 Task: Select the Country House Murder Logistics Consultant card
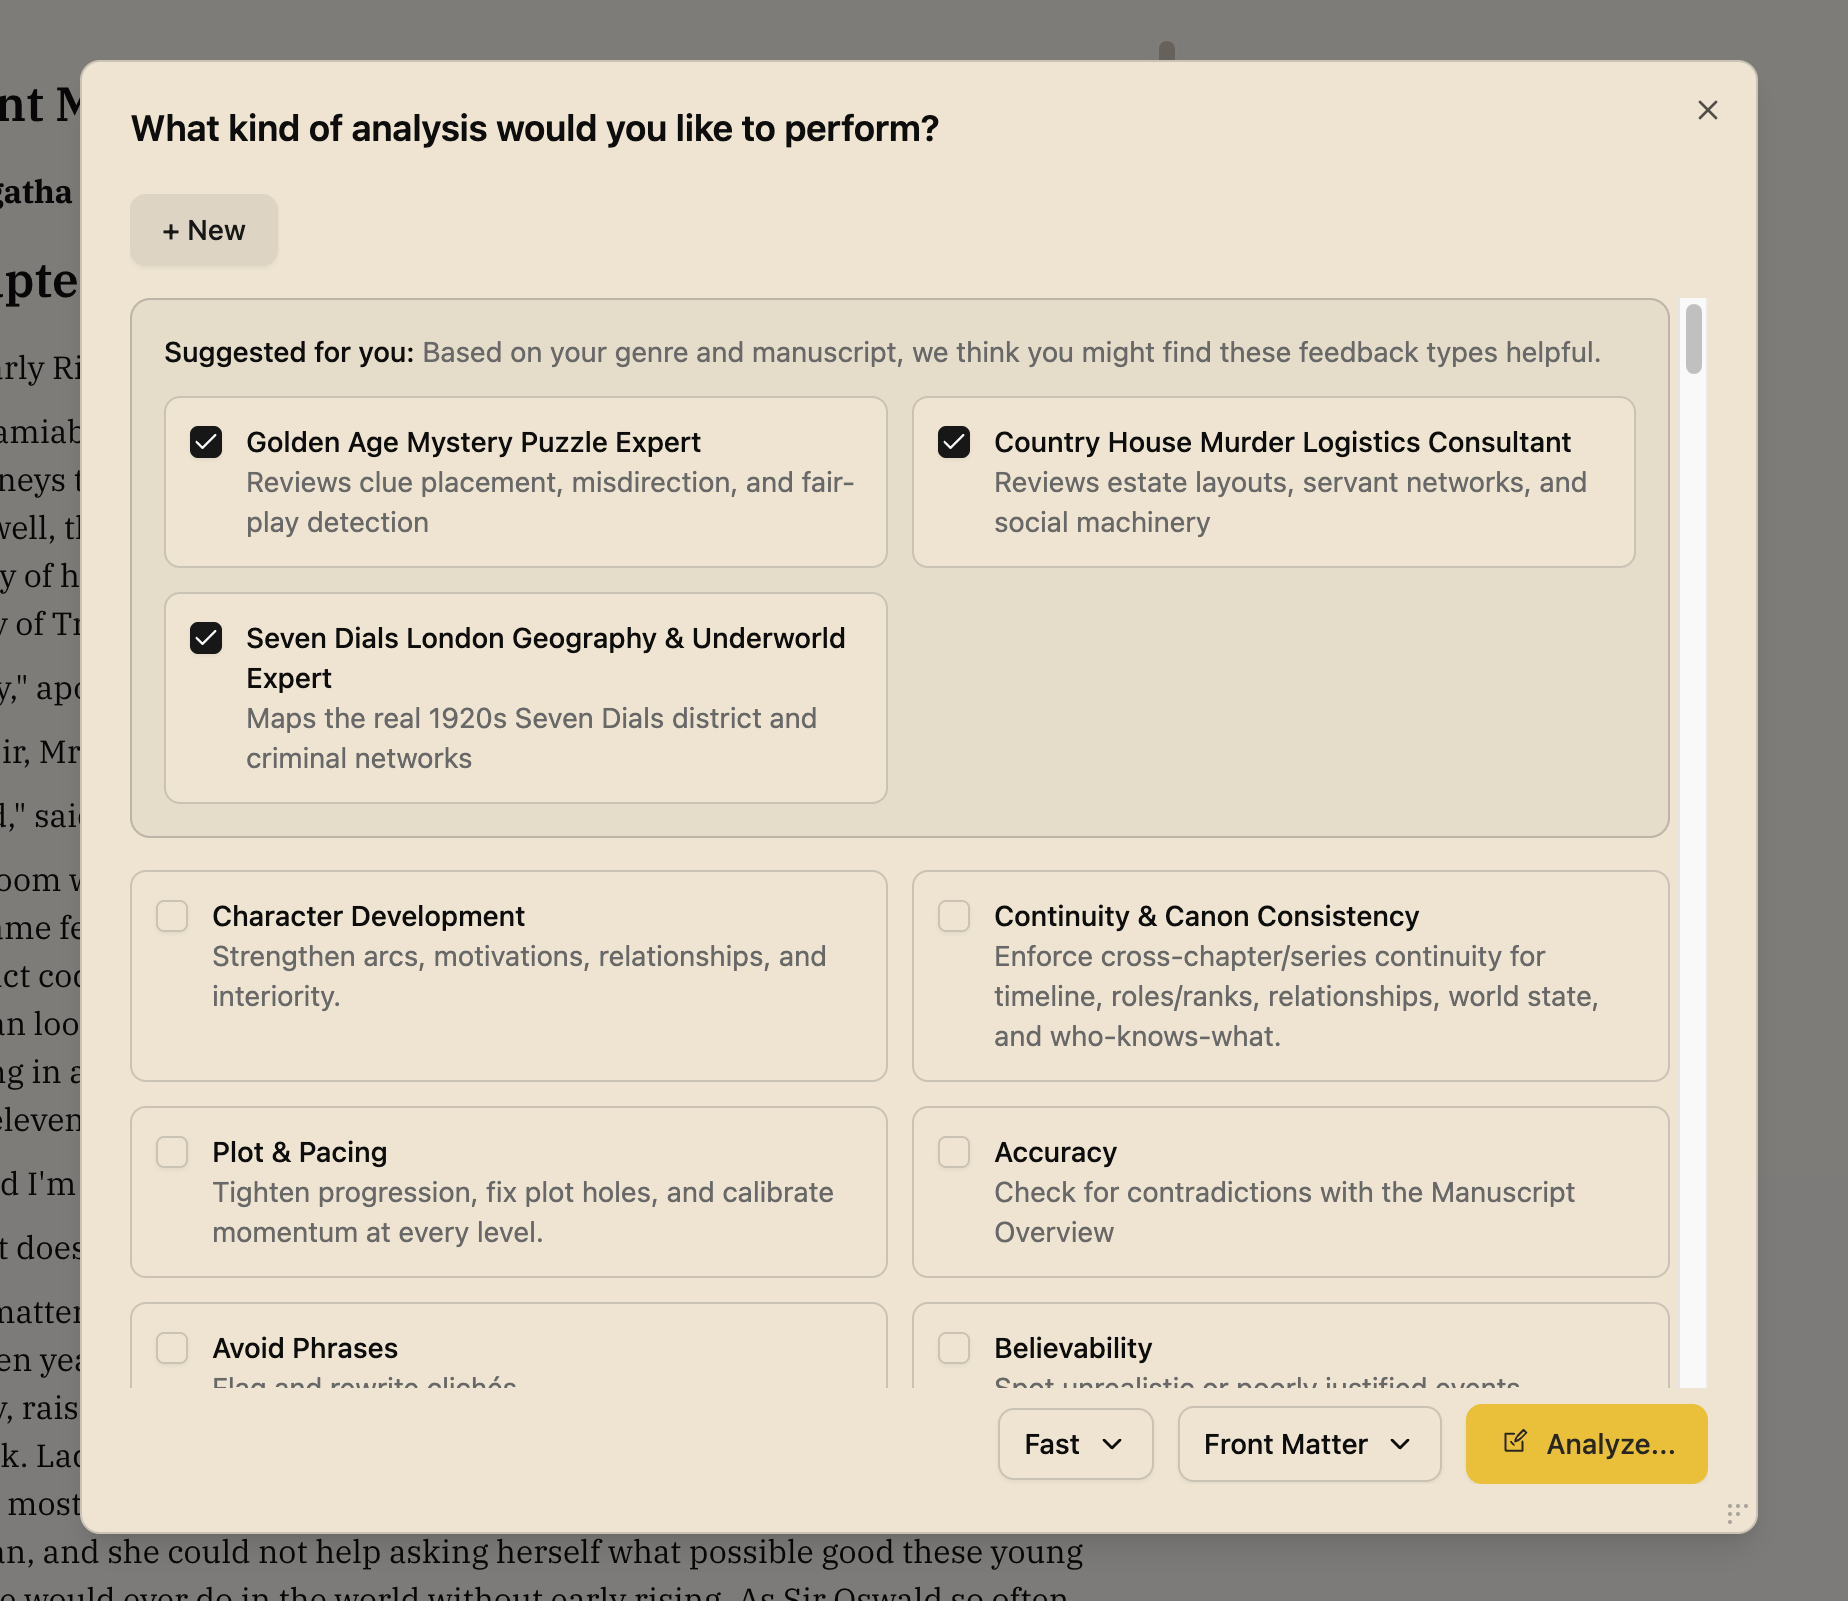click(x=1273, y=482)
